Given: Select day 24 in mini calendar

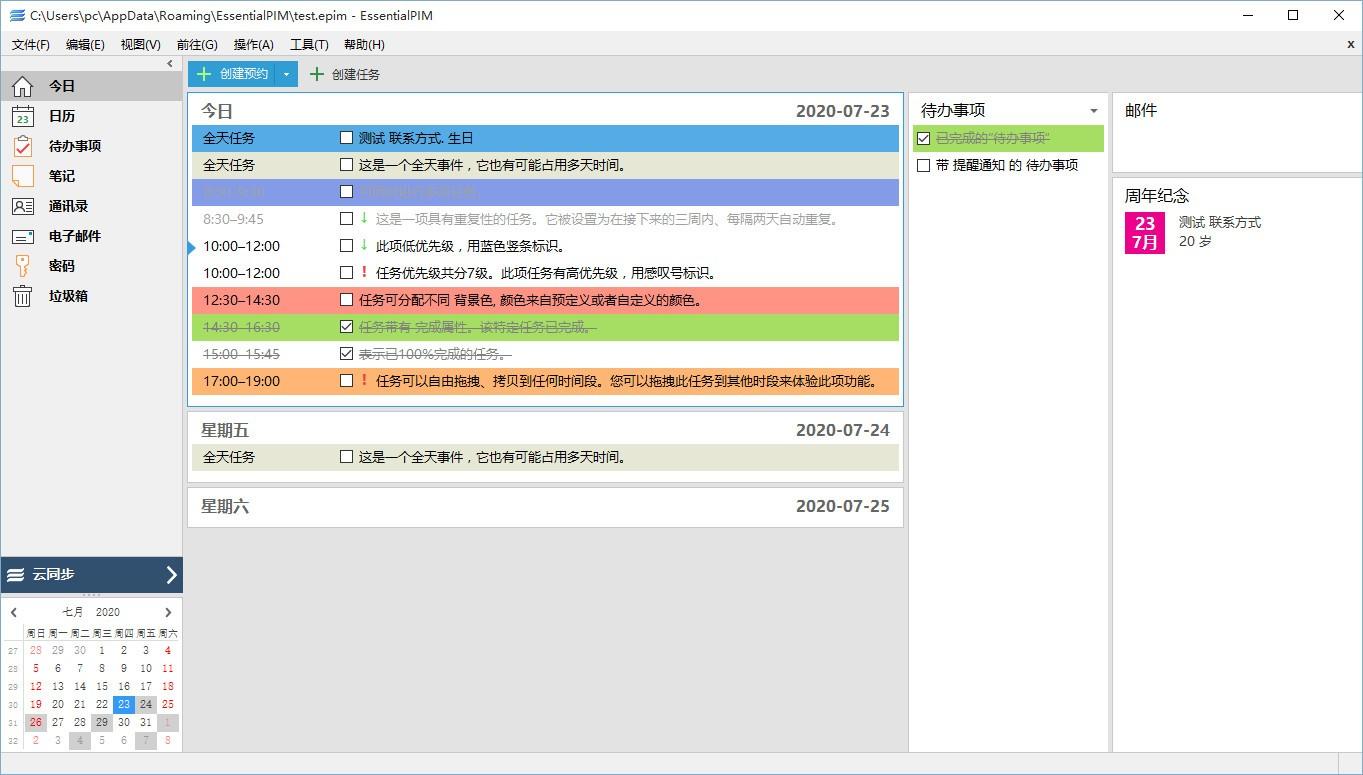Looking at the screenshot, I should point(146,704).
